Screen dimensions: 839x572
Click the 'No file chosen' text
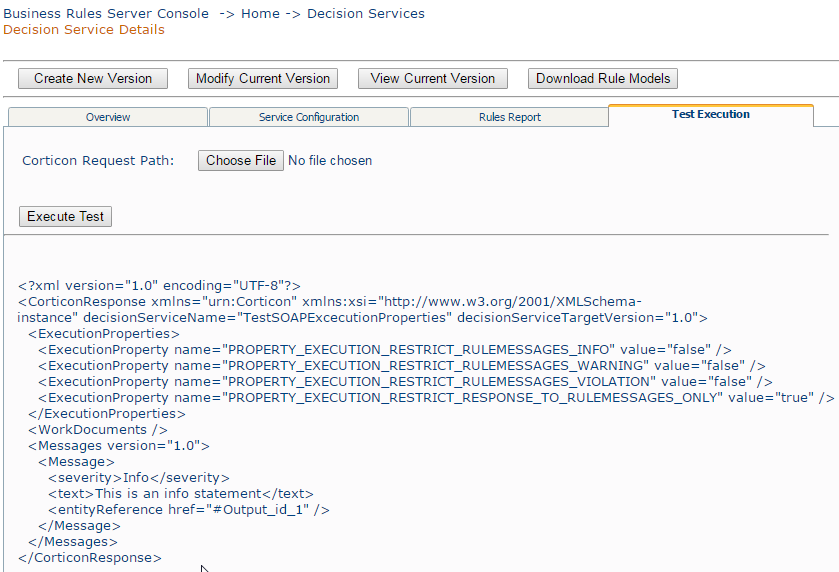tap(330, 161)
